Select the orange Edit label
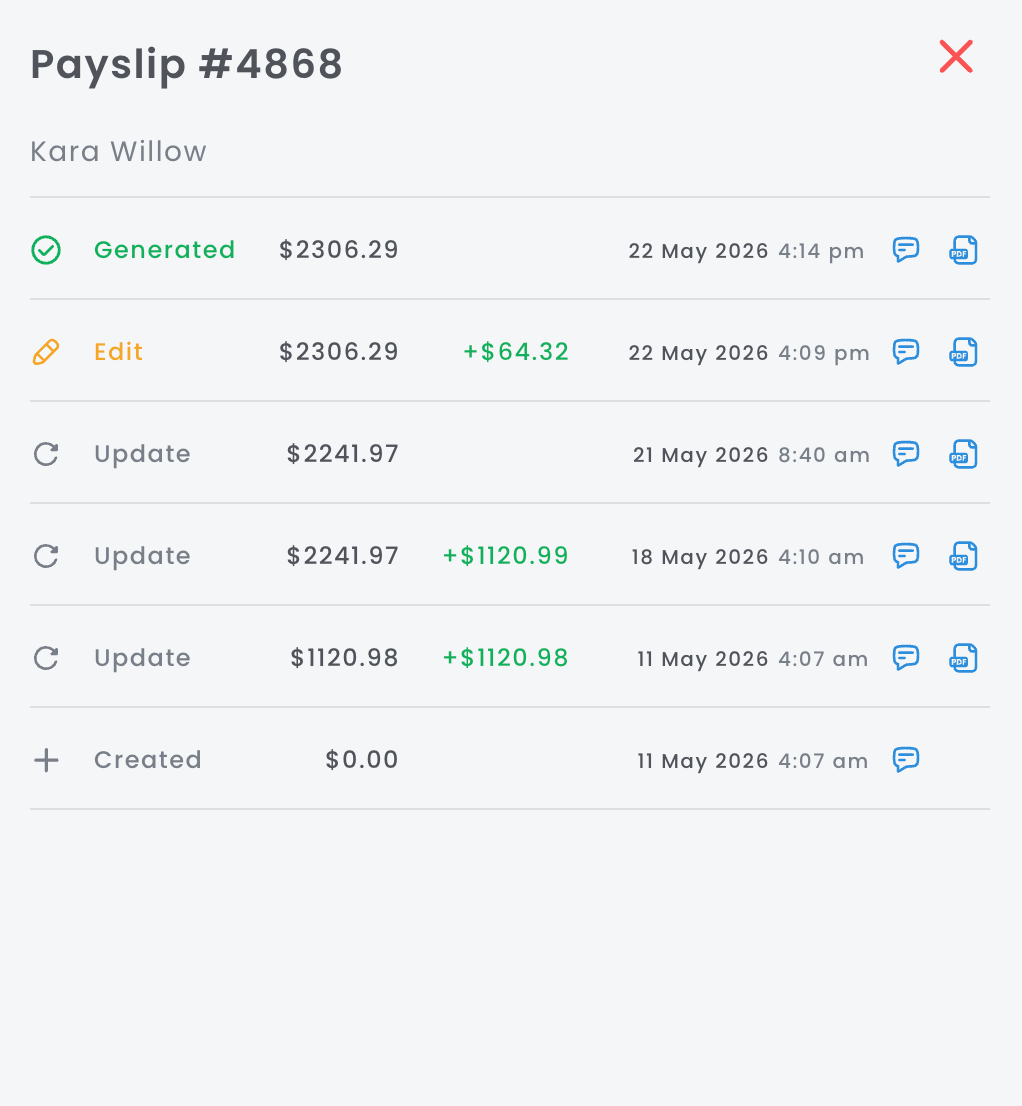This screenshot has width=1022, height=1106. tap(118, 351)
